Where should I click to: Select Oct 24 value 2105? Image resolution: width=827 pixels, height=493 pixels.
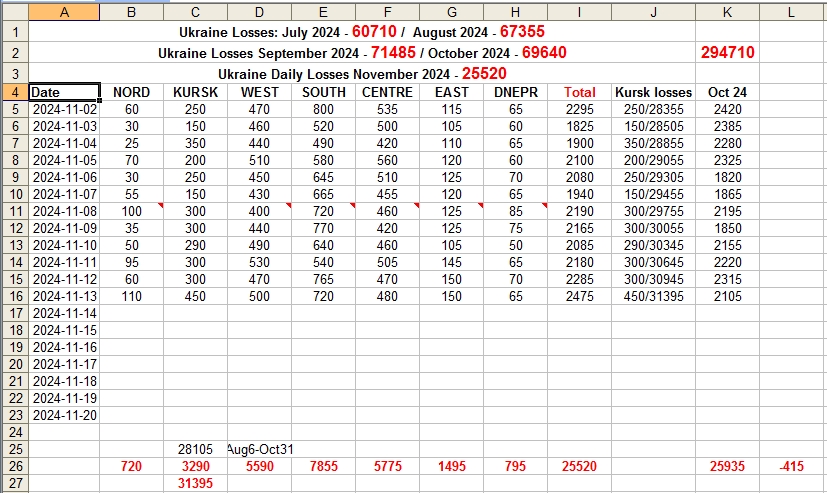click(727, 296)
